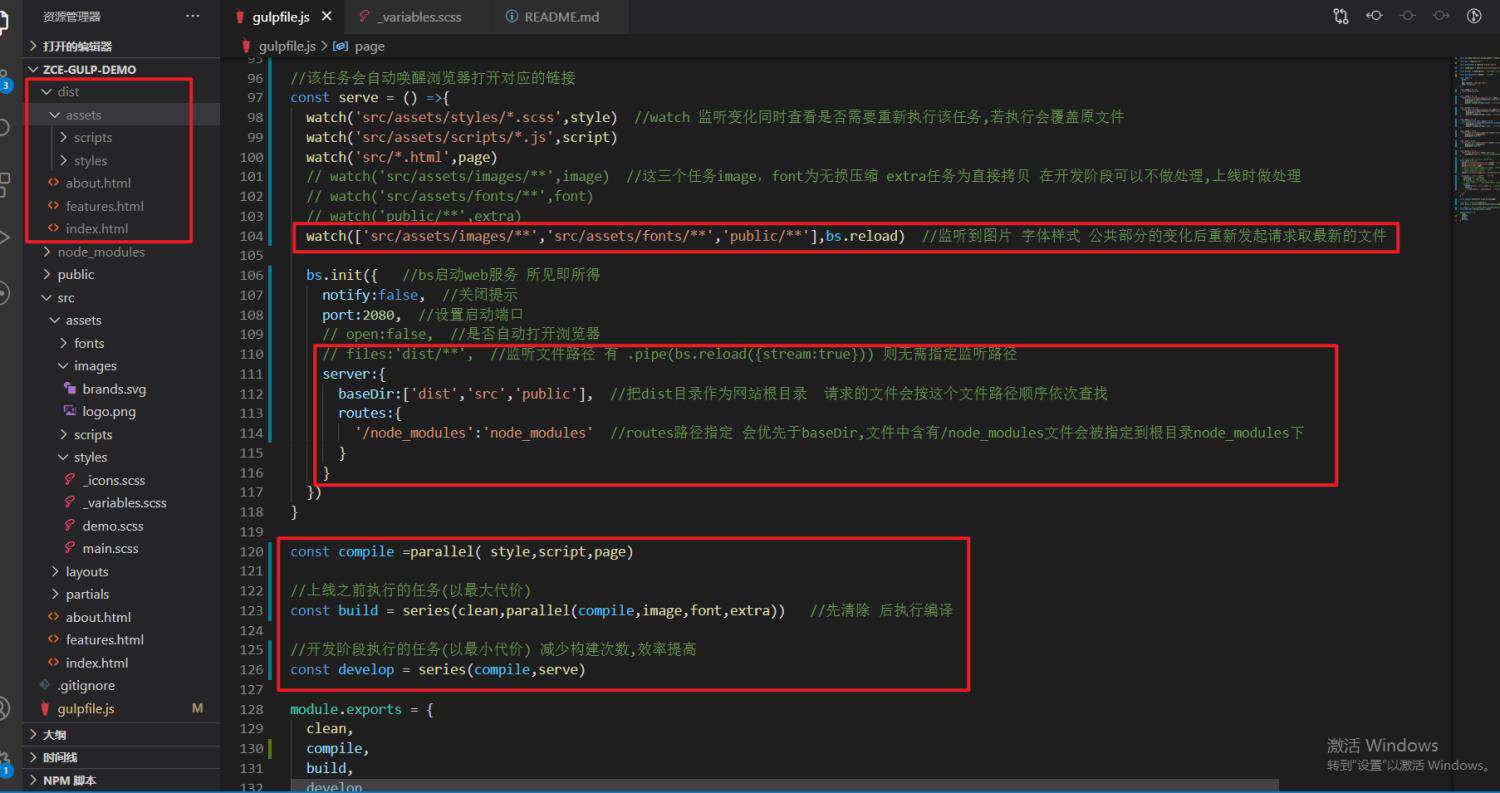Click the sass icon on _variables.scss tab
This screenshot has width=1500, height=793.
point(363,16)
